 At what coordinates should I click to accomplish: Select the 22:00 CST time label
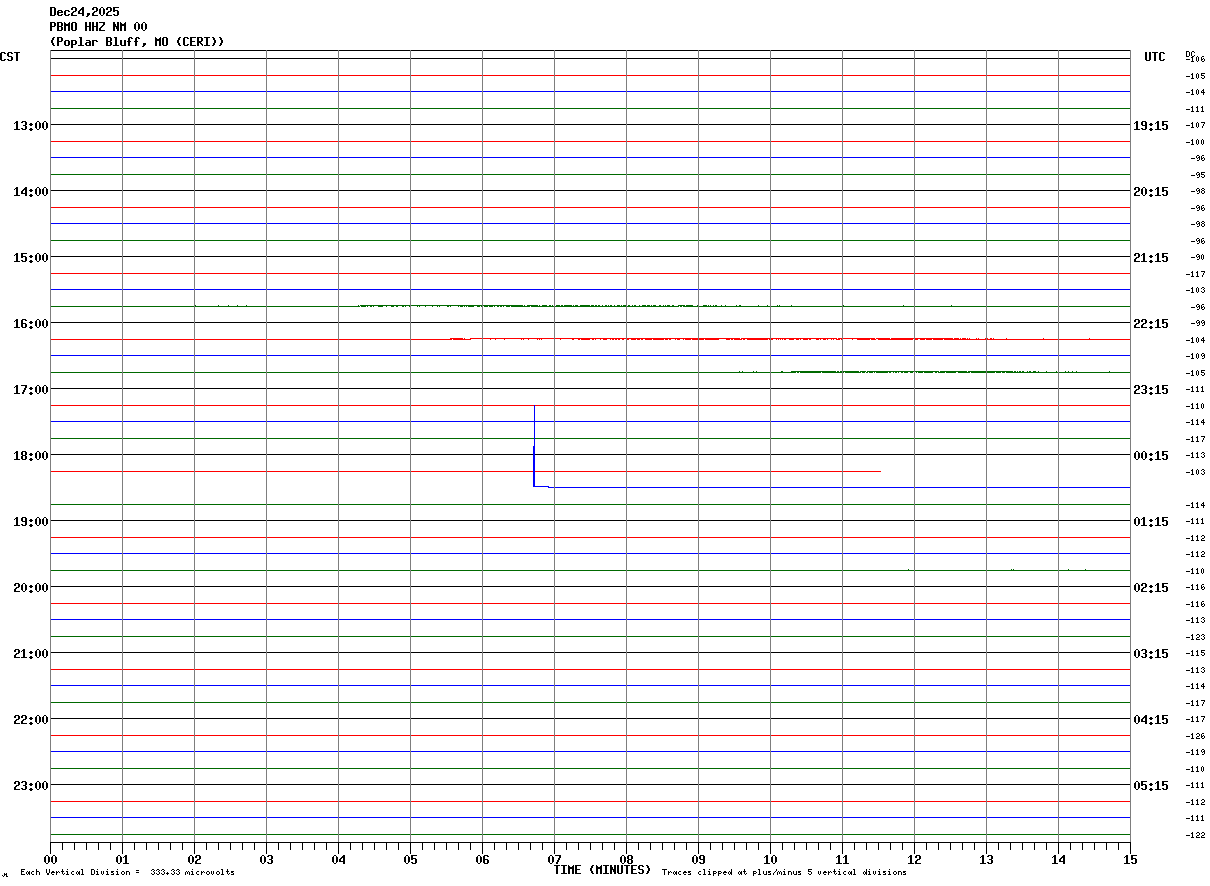click(x=30, y=719)
